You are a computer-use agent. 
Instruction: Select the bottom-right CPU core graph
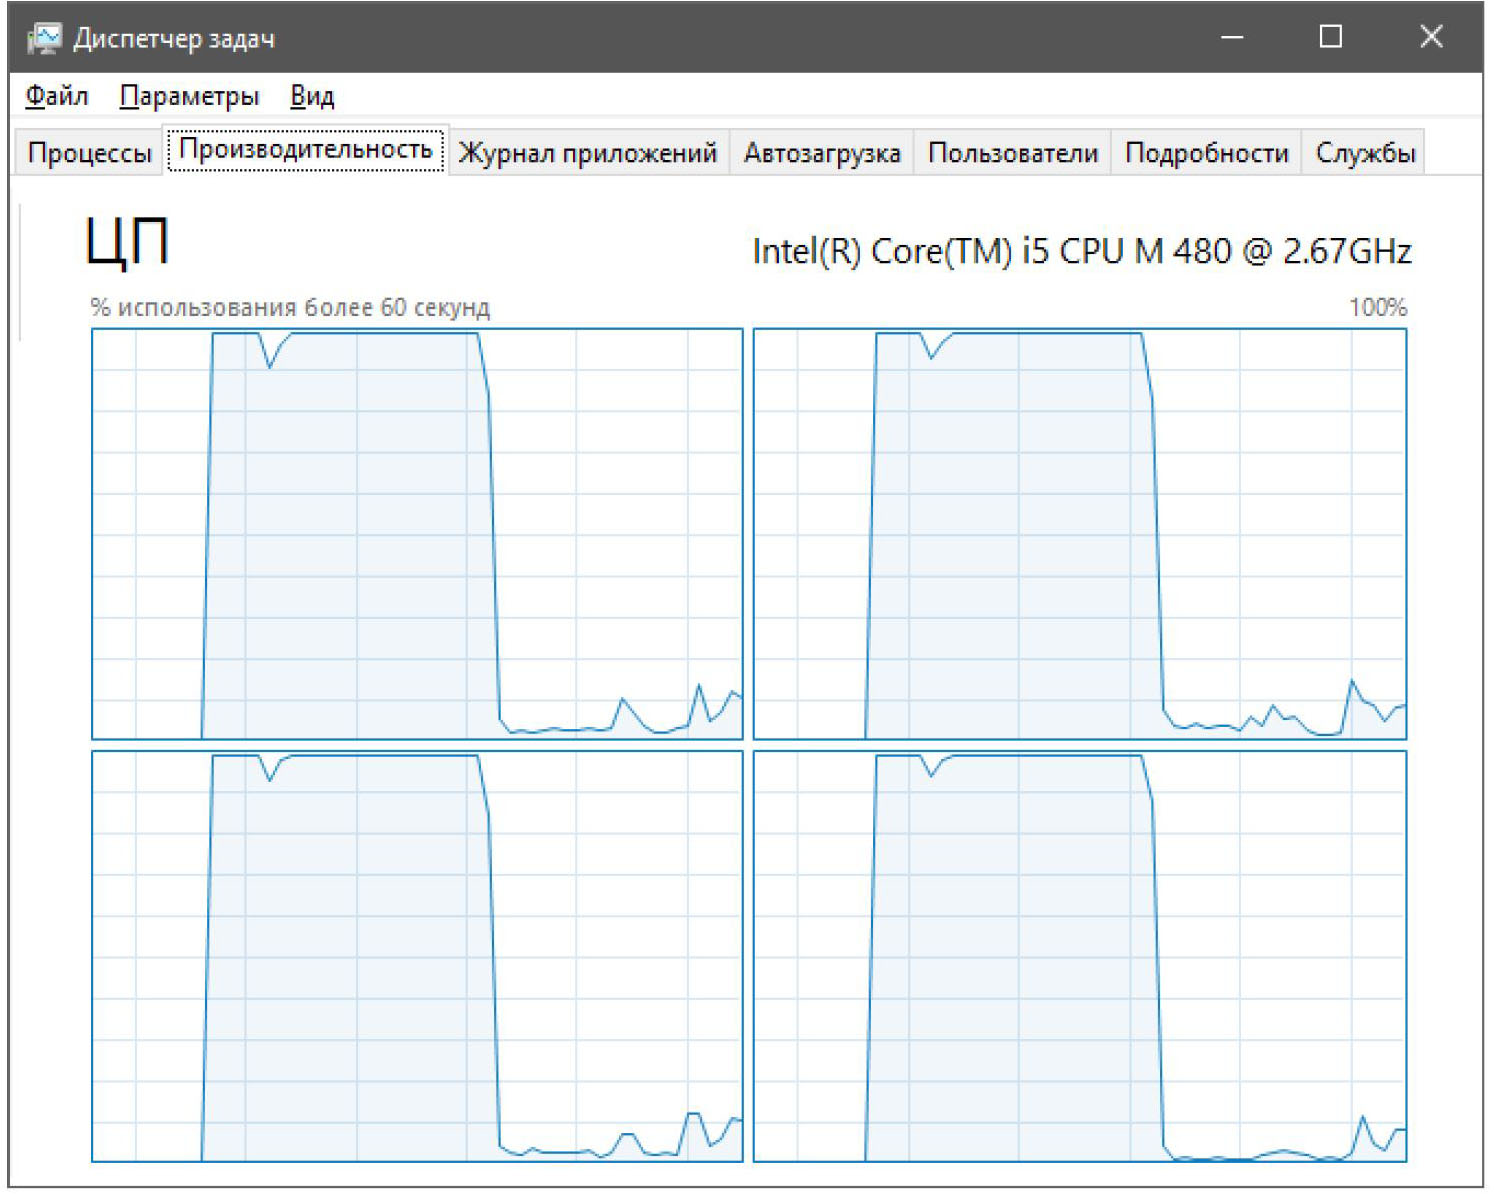pyautogui.click(x=1080, y=956)
